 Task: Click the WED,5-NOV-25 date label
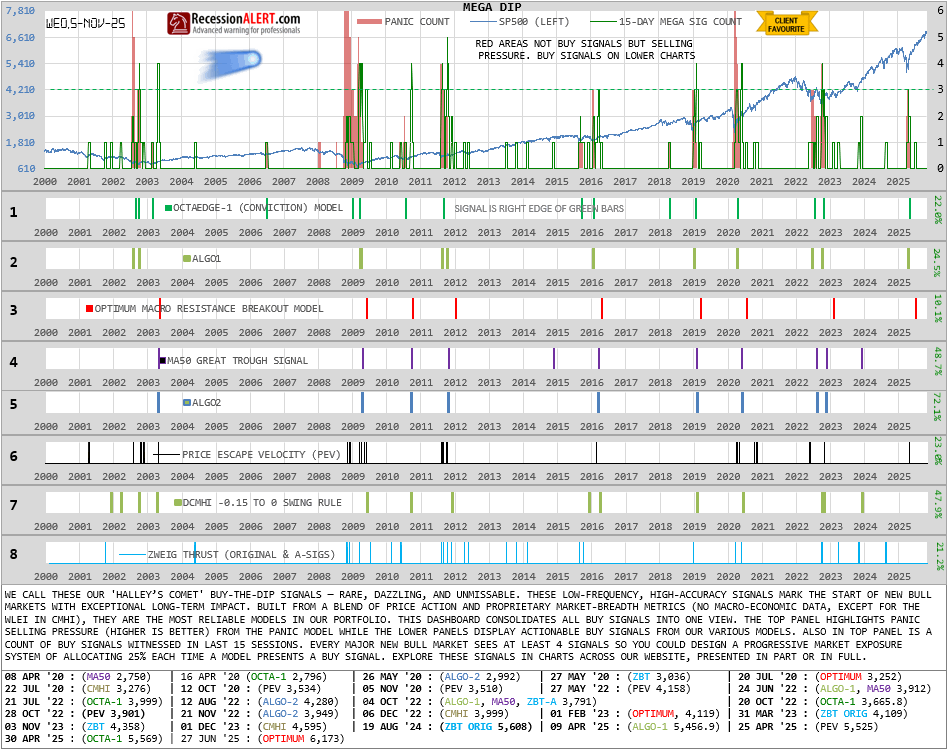(x=86, y=22)
